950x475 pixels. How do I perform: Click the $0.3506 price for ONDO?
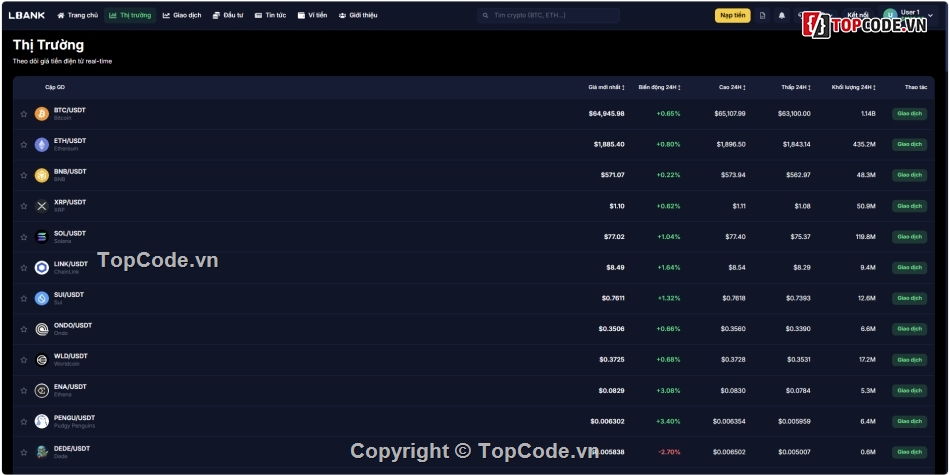(x=611, y=329)
